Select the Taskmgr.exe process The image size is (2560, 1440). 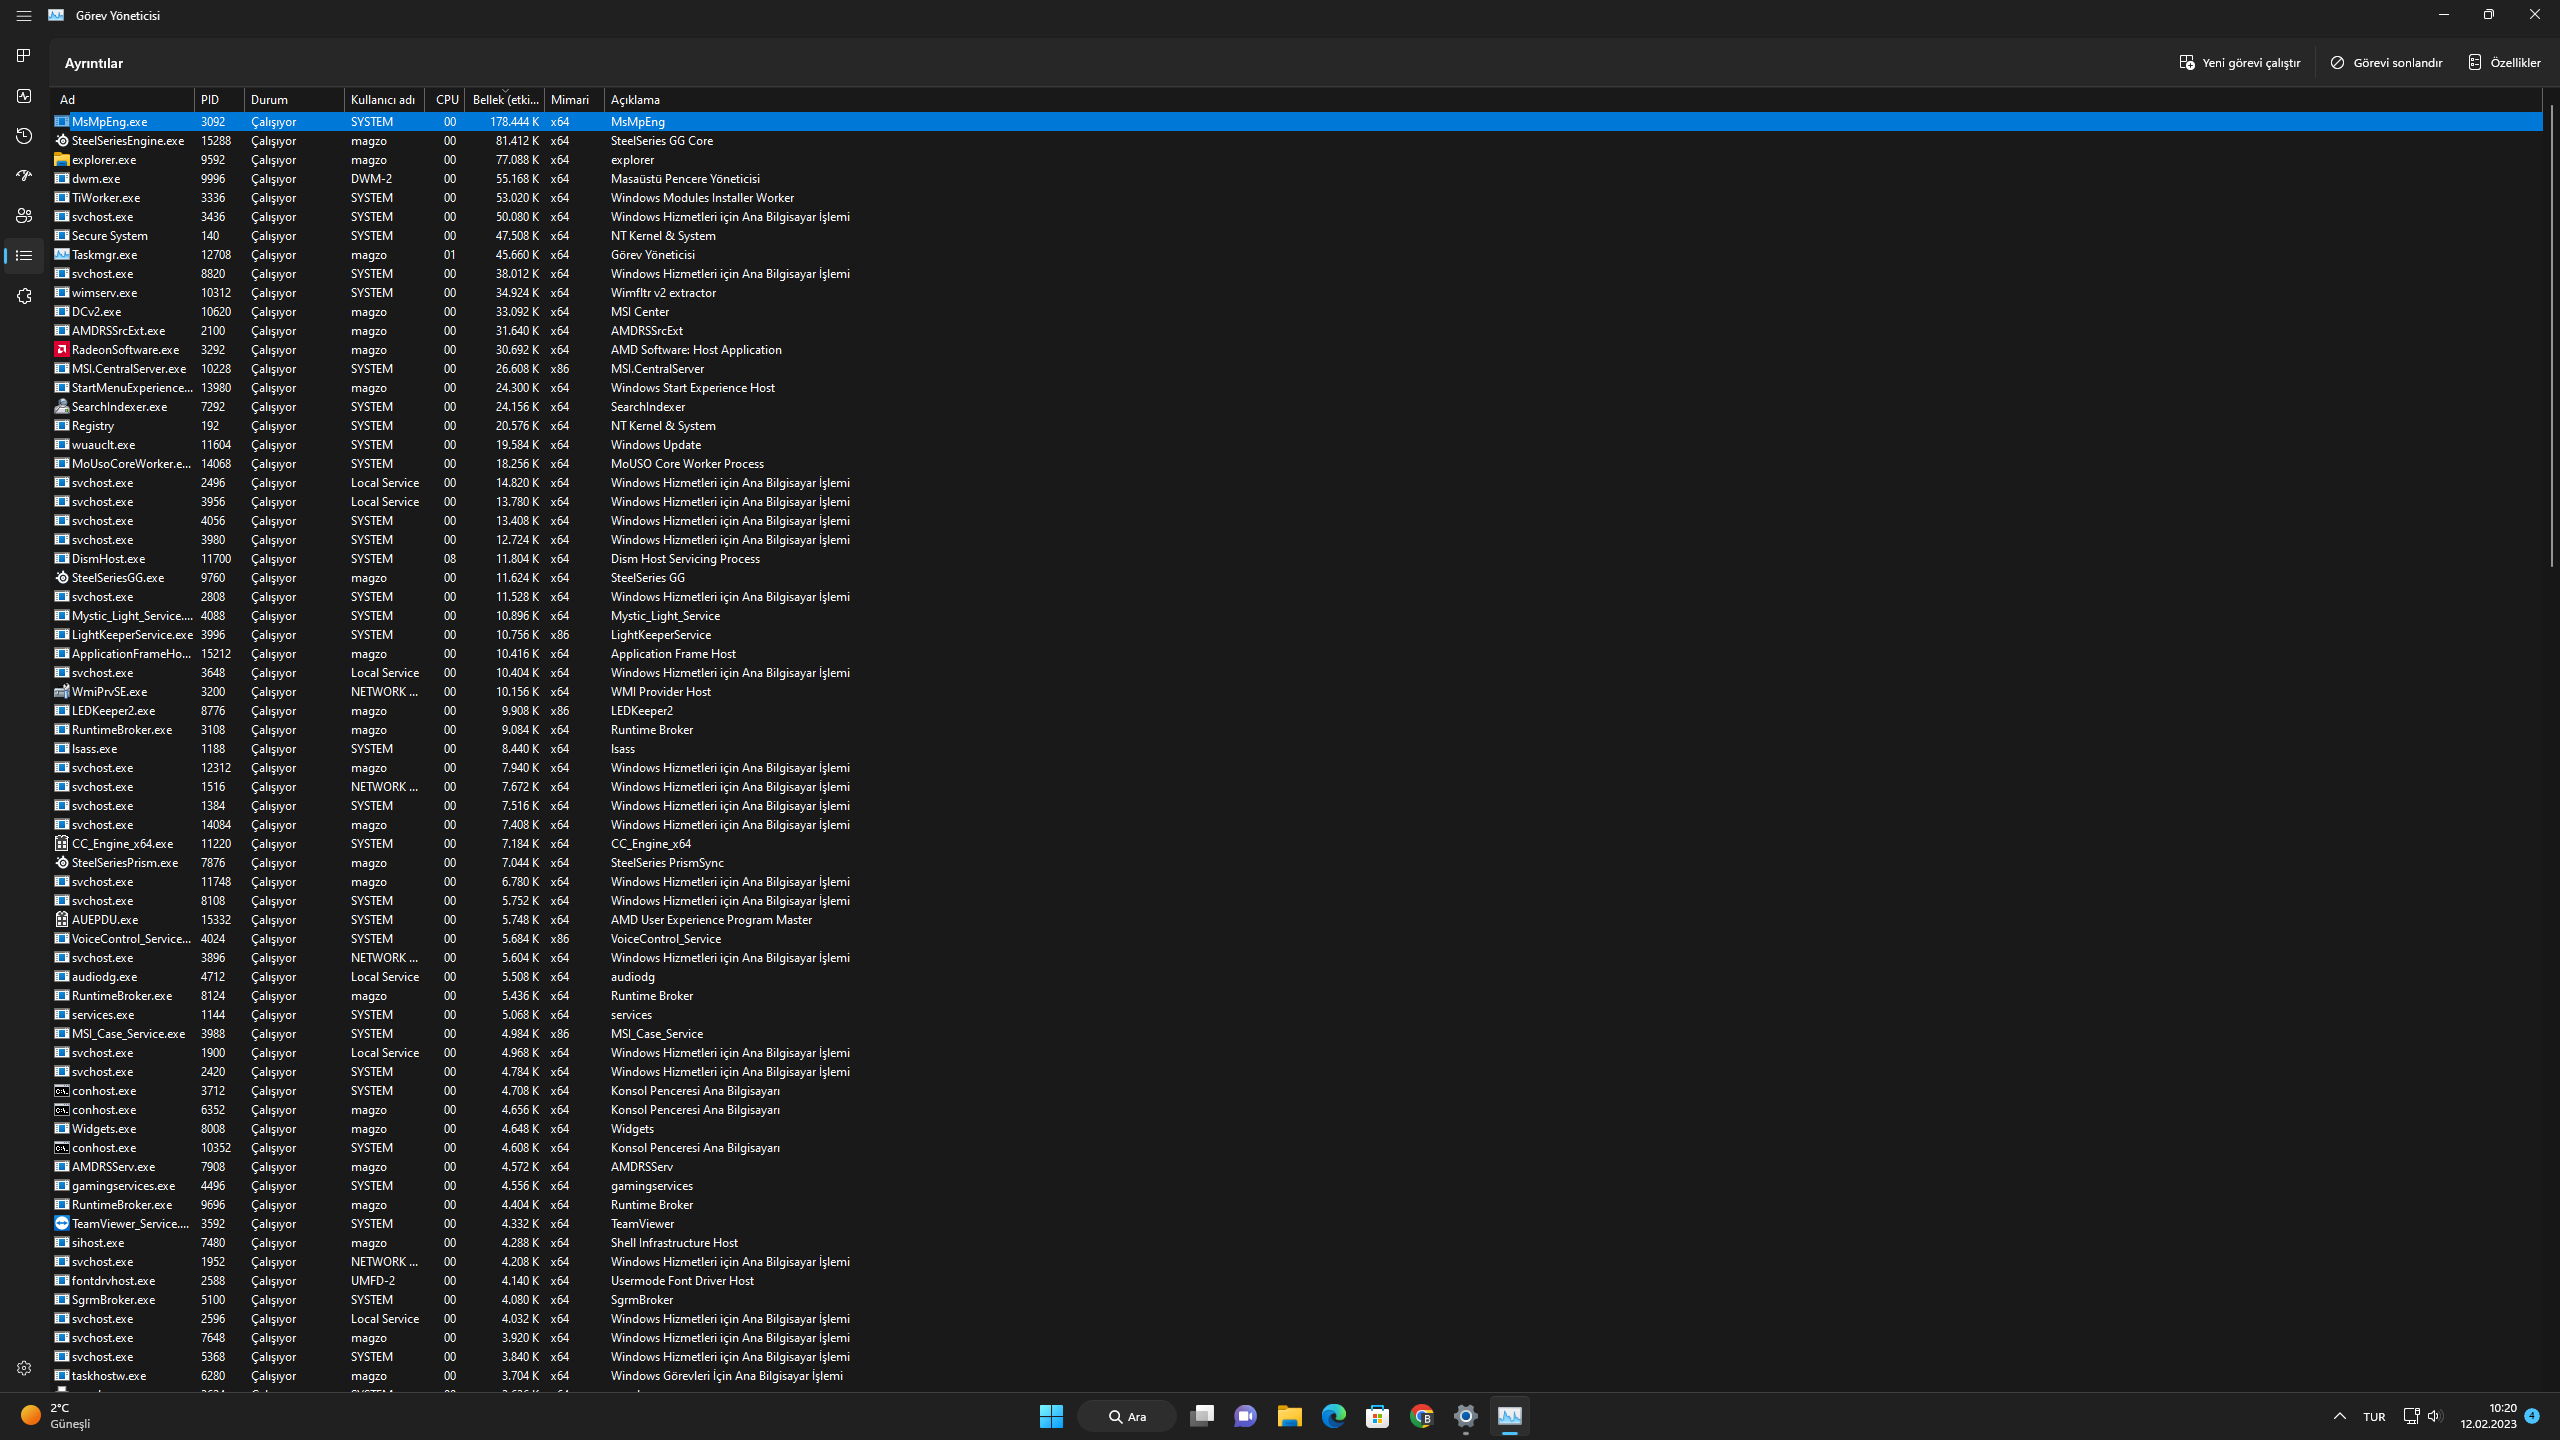point(1297,254)
